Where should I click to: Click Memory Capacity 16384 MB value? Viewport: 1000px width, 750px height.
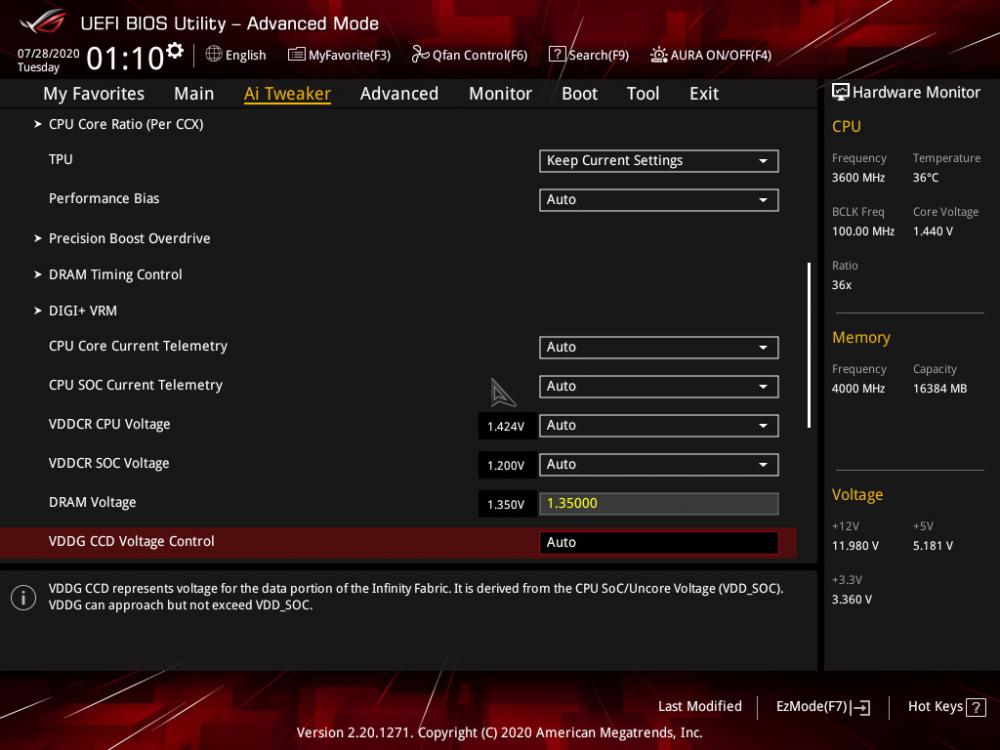[940, 388]
